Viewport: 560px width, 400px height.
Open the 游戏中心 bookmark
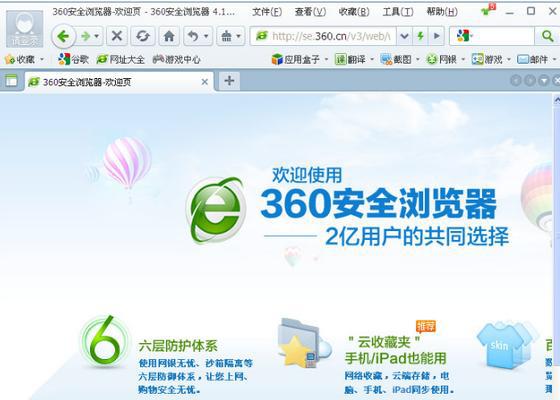coord(176,59)
